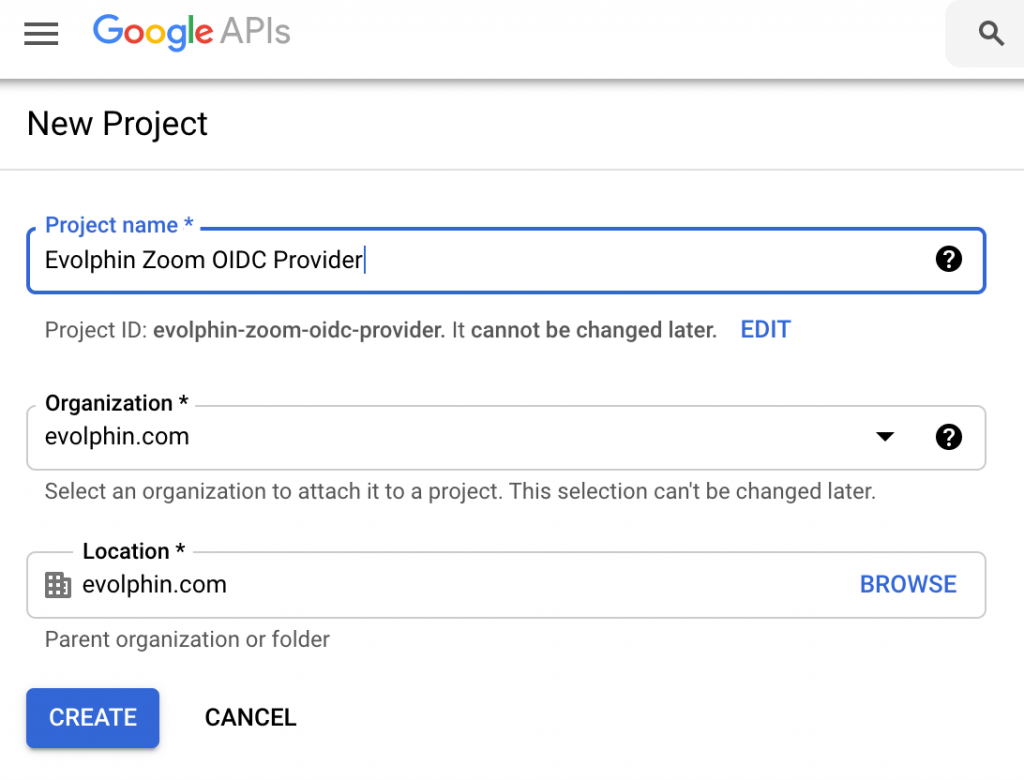Click the evolphin-zoom-oidc-provider Project ID text
Image resolution: width=1024 pixels, height=780 pixels.
click(x=298, y=330)
